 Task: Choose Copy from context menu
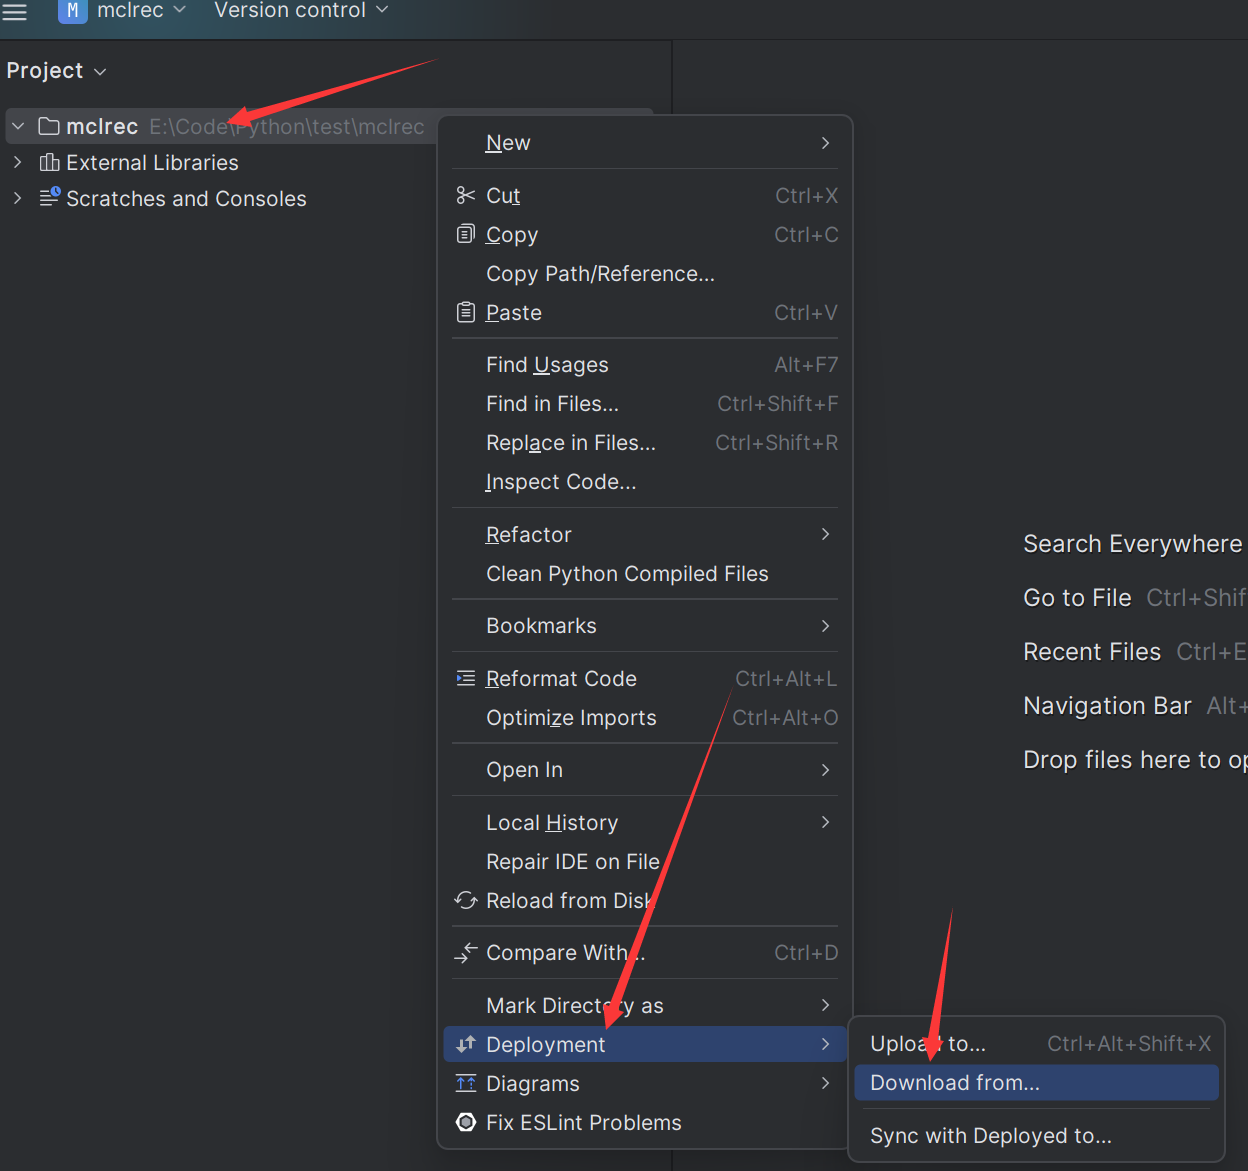click(645, 235)
